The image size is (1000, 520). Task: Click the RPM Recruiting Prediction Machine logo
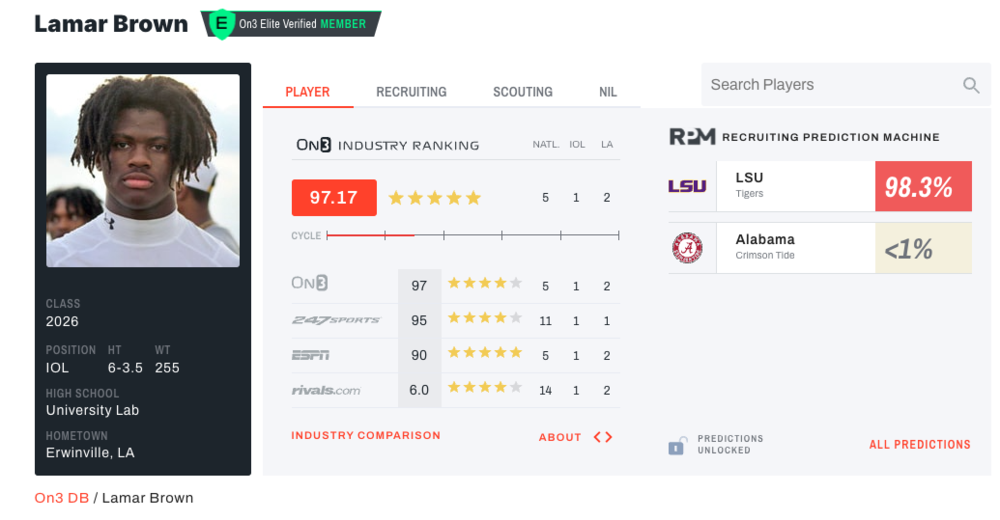692,137
